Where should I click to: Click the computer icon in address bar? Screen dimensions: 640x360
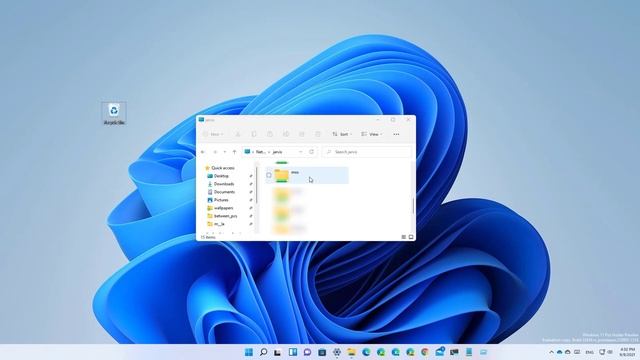[247, 152]
